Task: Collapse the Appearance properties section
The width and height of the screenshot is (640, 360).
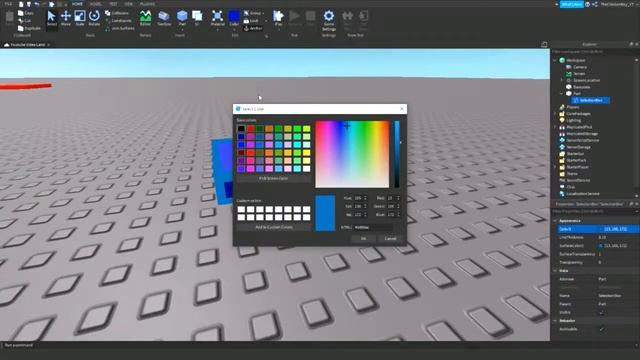Action: 555,220
